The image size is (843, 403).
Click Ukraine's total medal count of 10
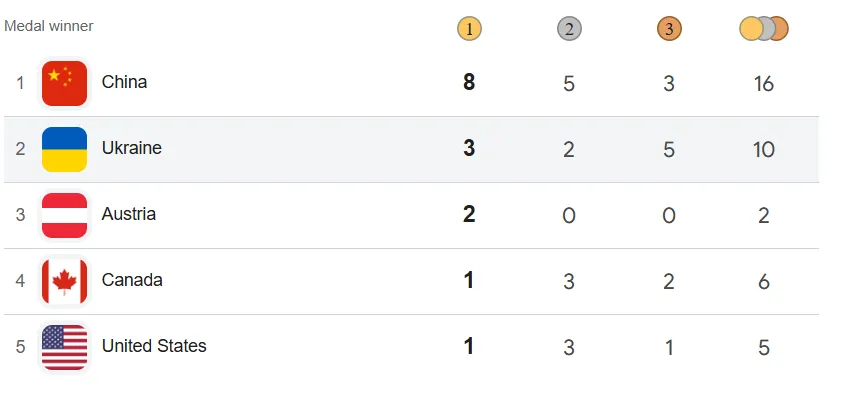(x=764, y=149)
